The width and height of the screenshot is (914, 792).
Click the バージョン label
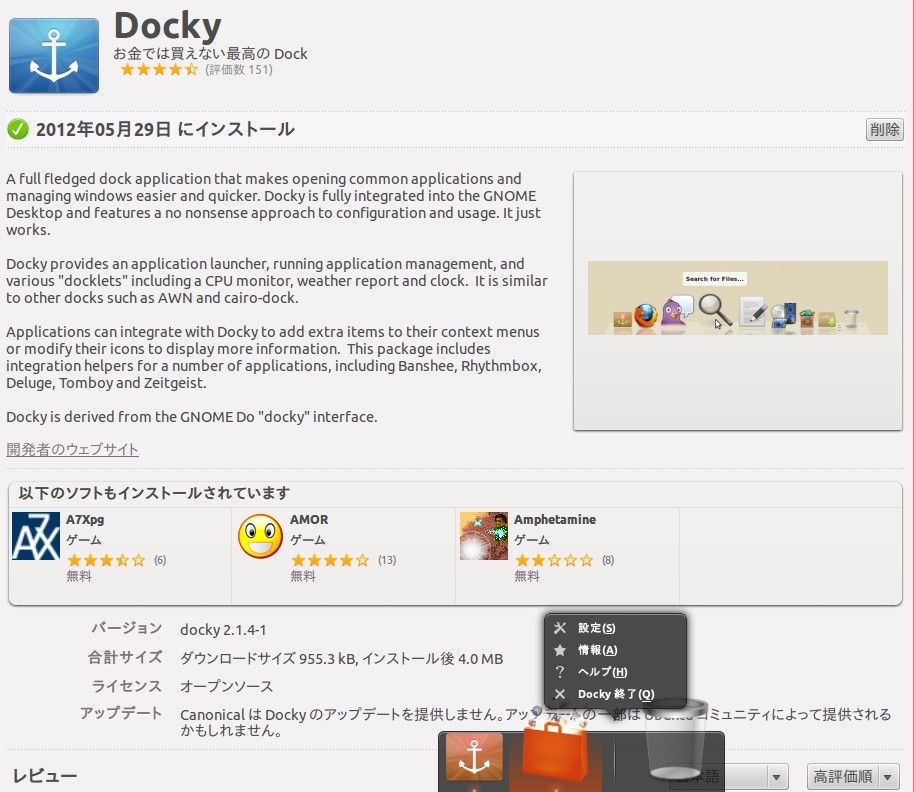click(126, 628)
